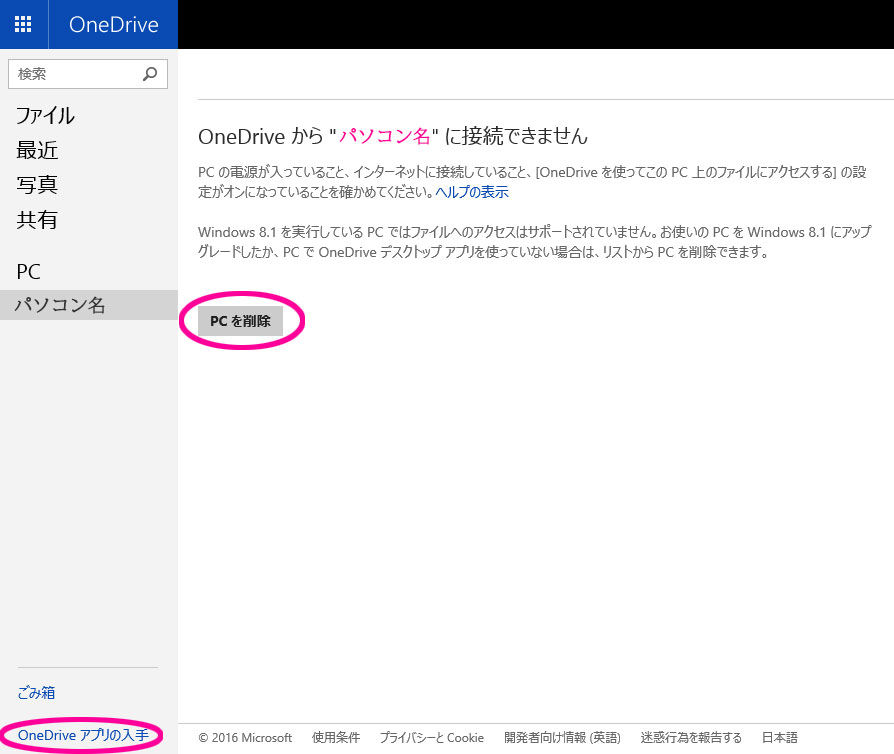
Task: Select ファイル in the sidebar
Action: [x=44, y=116]
